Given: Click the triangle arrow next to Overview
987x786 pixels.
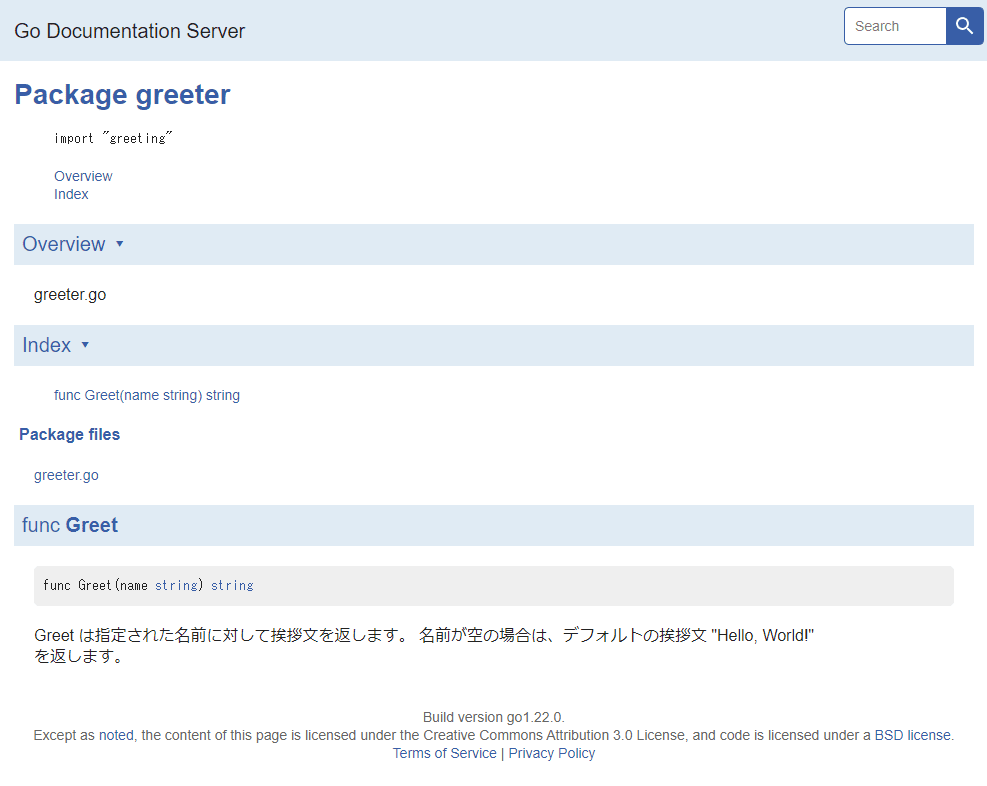Looking at the screenshot, I should pyautogui.click(x=120, y=244).
